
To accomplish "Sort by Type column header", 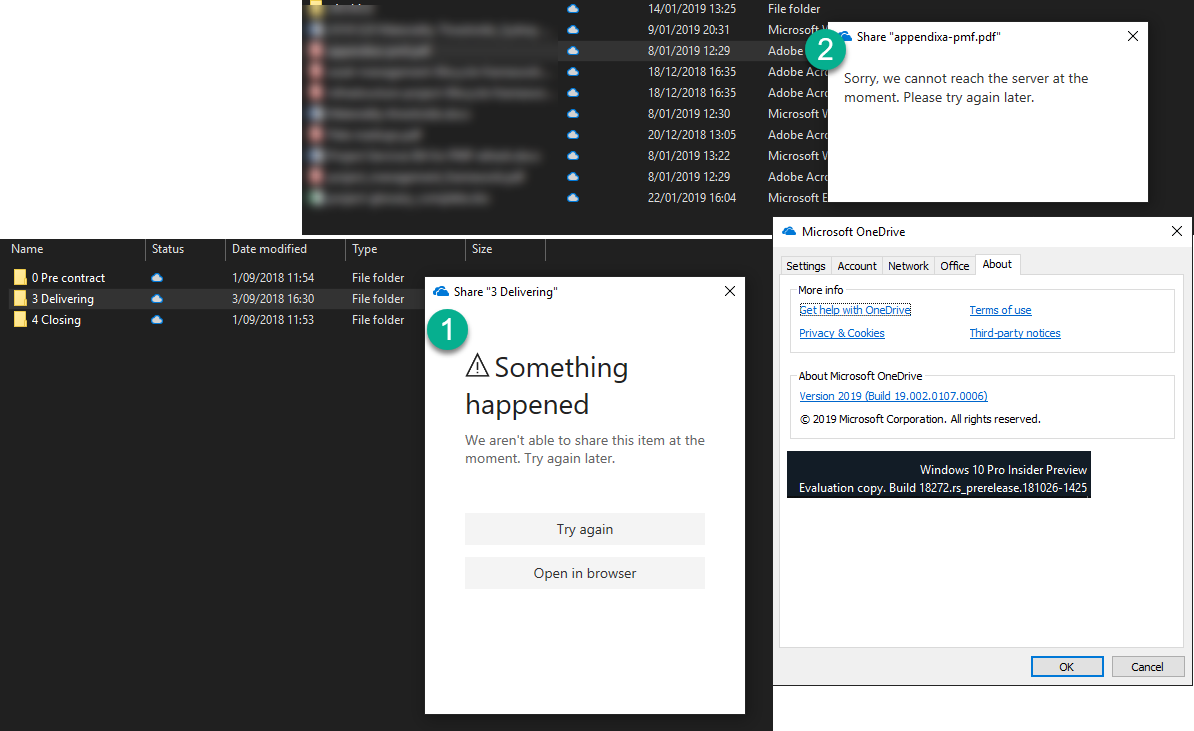I will coord(364,249).
